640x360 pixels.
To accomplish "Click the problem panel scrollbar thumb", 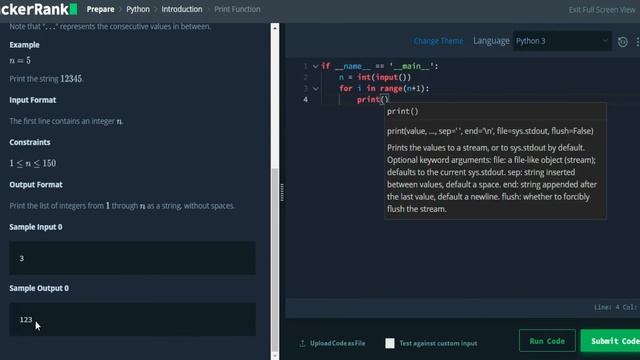I will [275, 259].
